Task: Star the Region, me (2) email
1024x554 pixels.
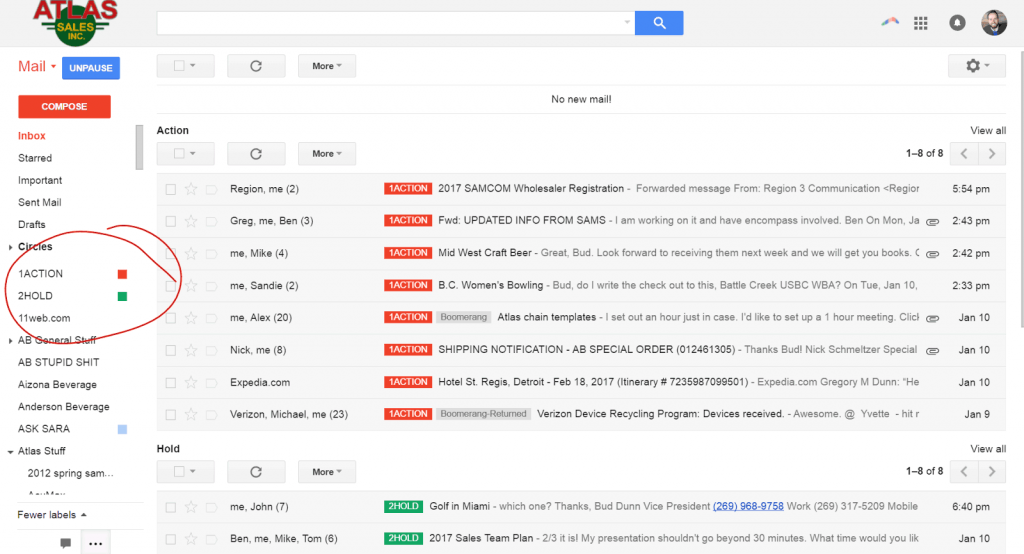Action: click(x=191, y=189)
